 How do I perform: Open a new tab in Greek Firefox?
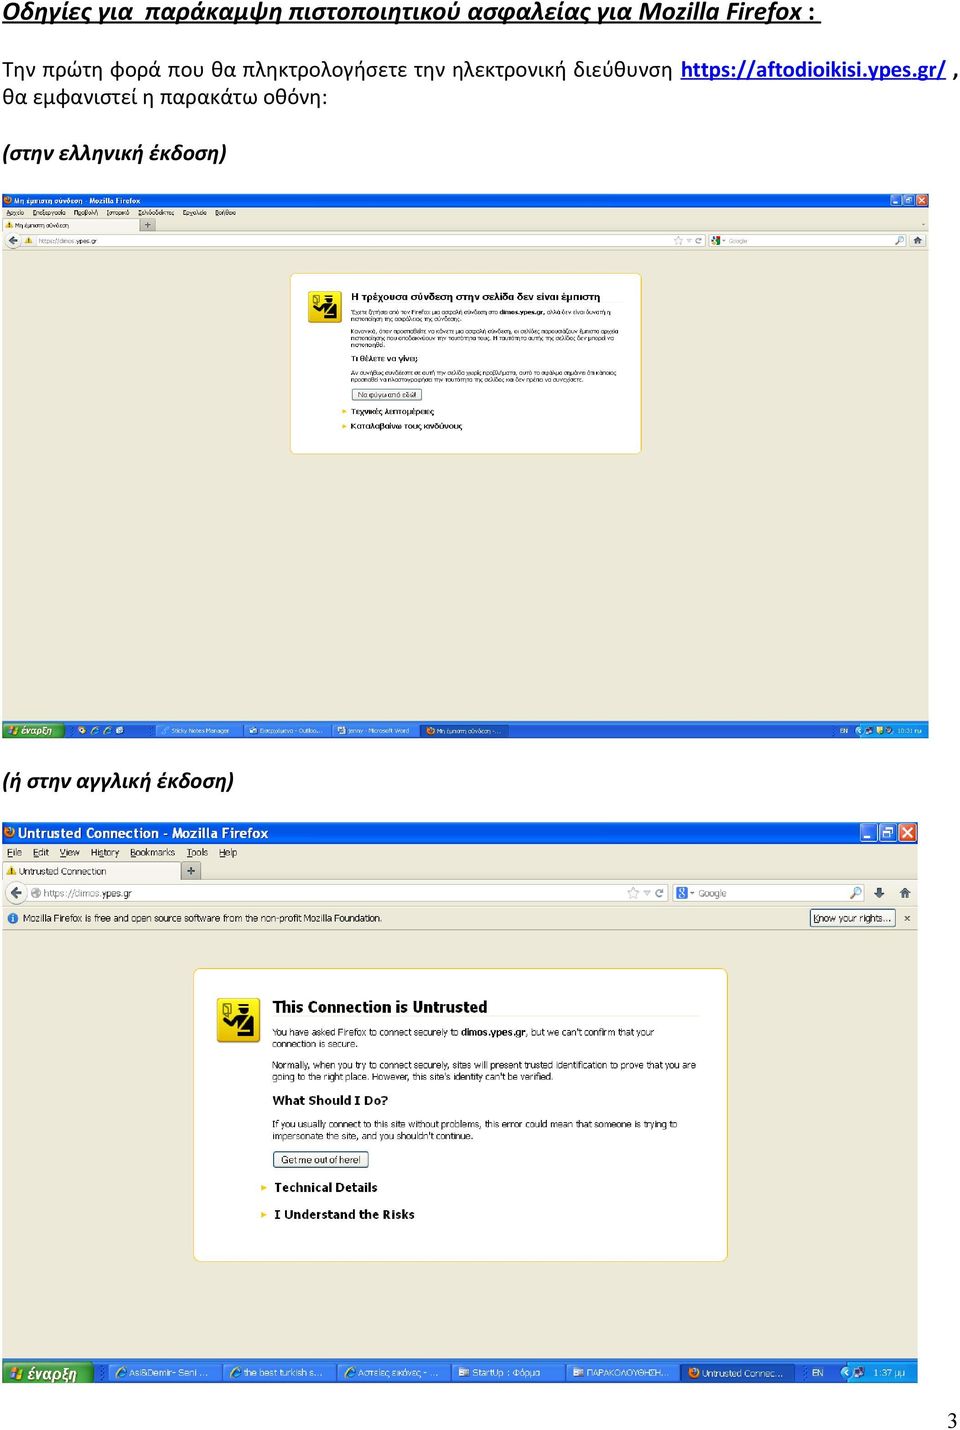(148, 225)
